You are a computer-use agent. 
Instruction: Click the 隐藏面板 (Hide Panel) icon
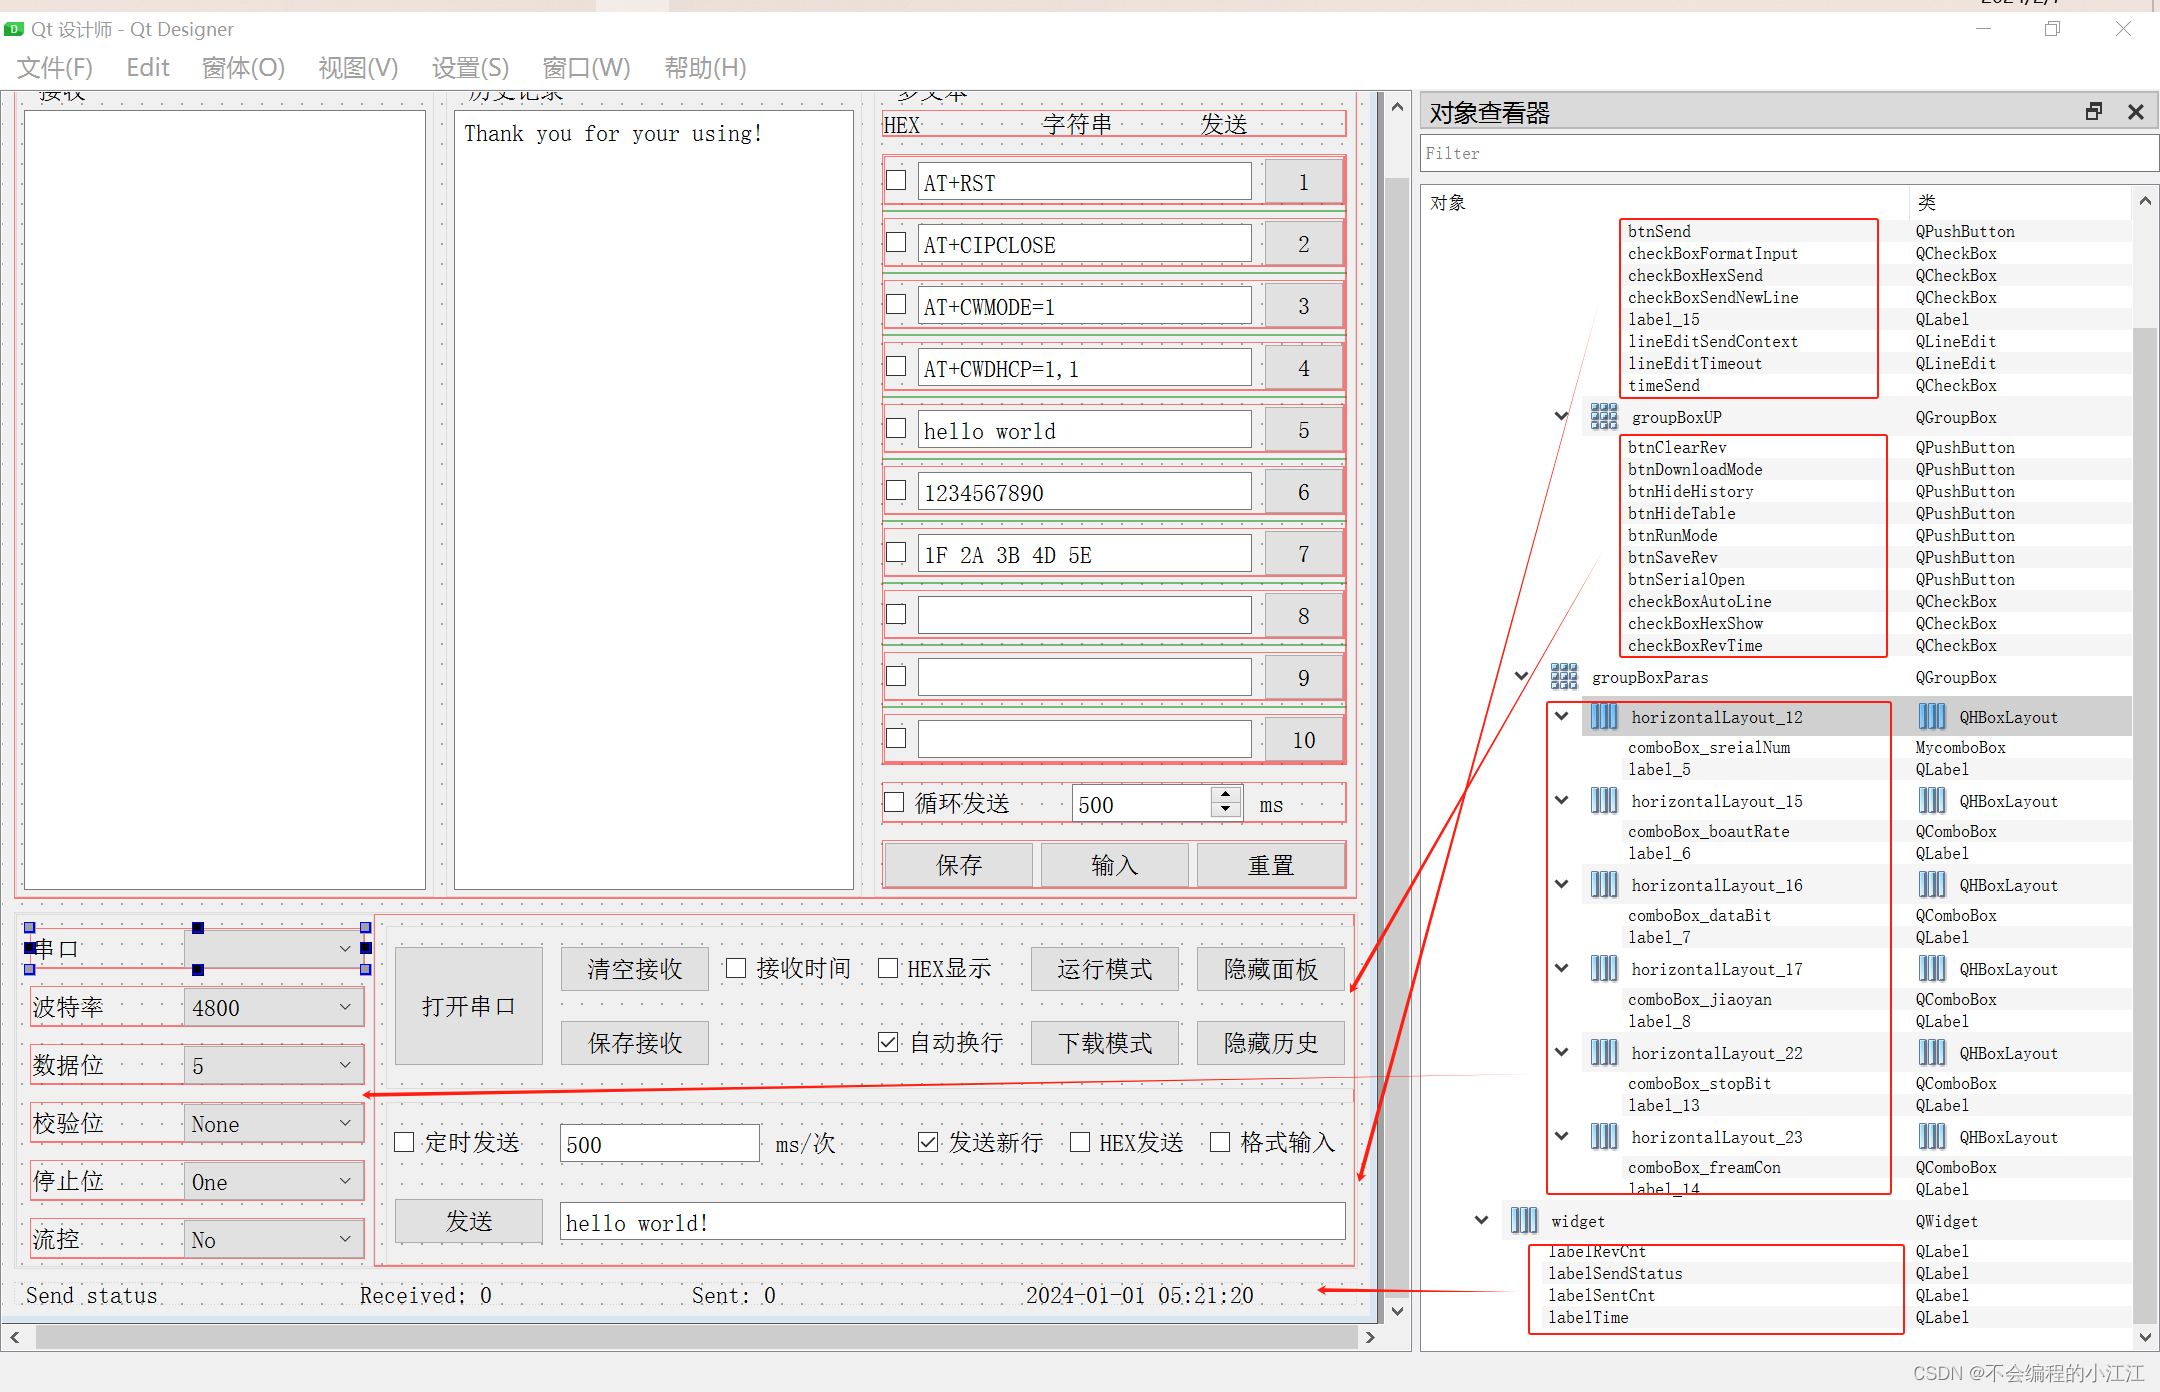click(1270, 968)
